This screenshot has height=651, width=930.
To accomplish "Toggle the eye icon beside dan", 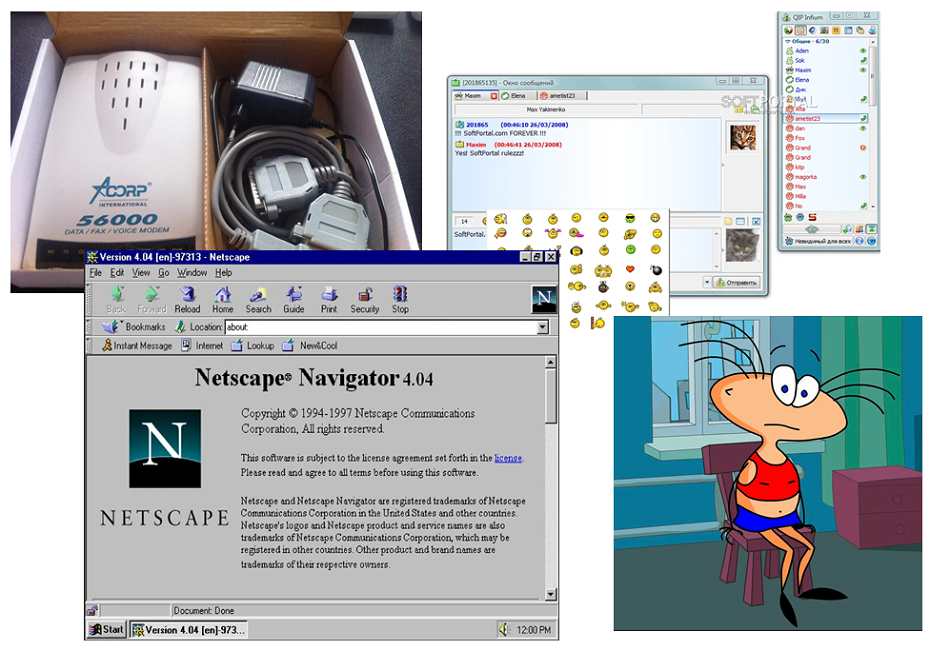I will click(863, 129).
